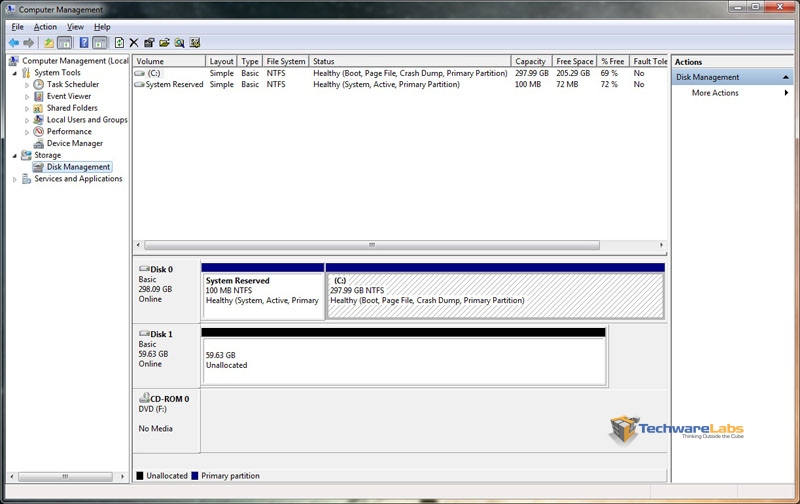The height and width of the screenshot is (504, 800).
Task: Select the System Reserved volume row in the list
Action: 174,85
